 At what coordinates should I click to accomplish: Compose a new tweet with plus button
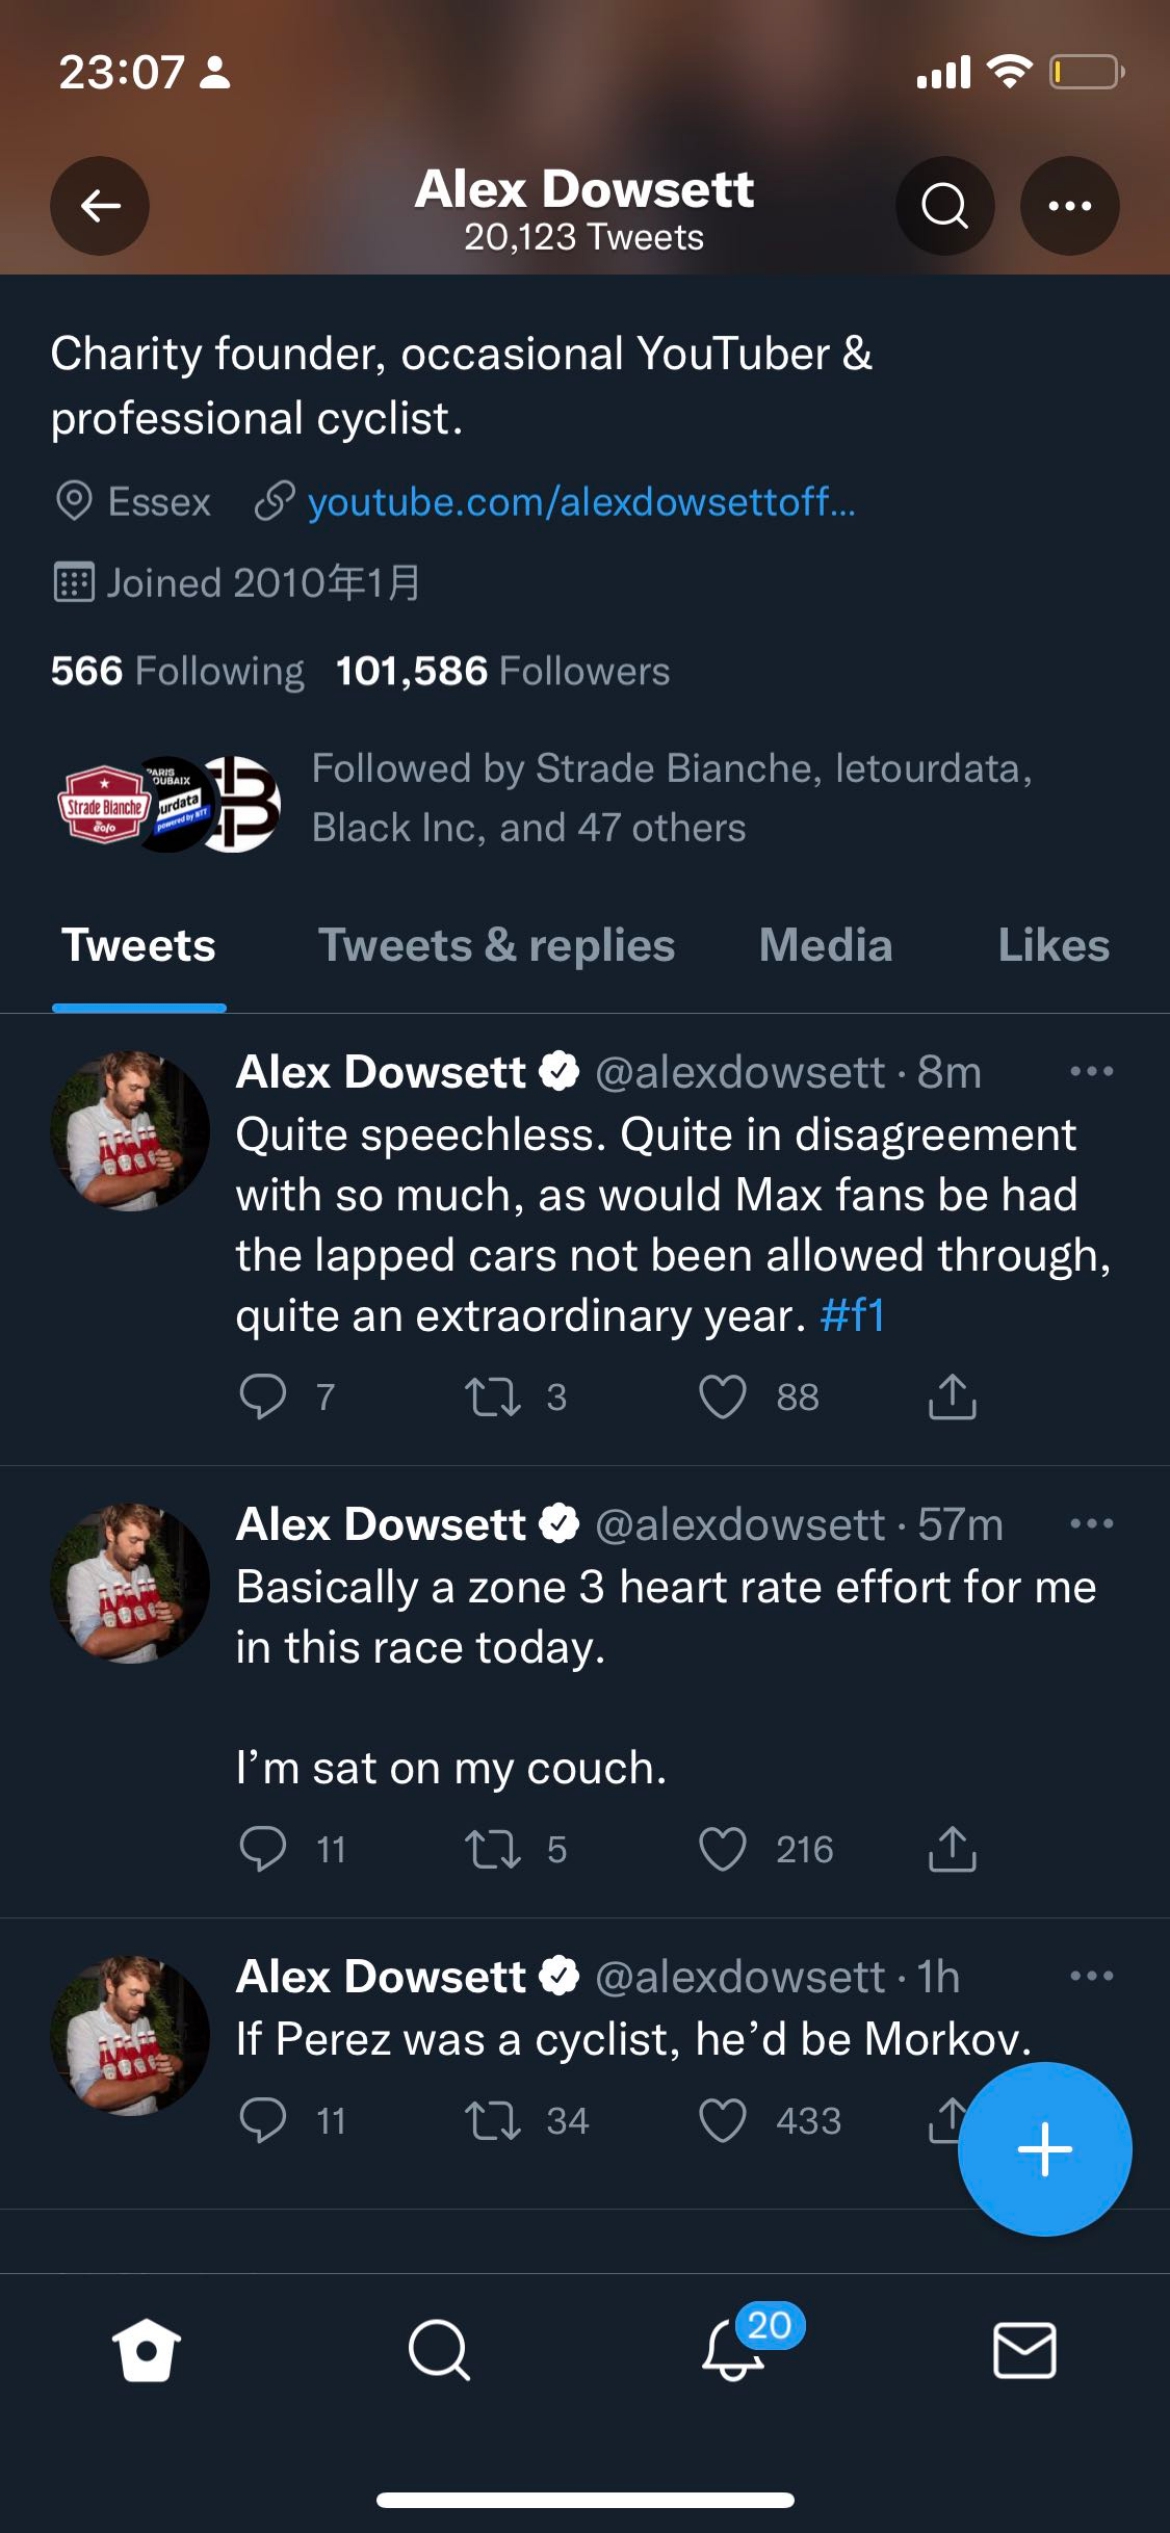pyautogui.click(x=1044, y=2149)
